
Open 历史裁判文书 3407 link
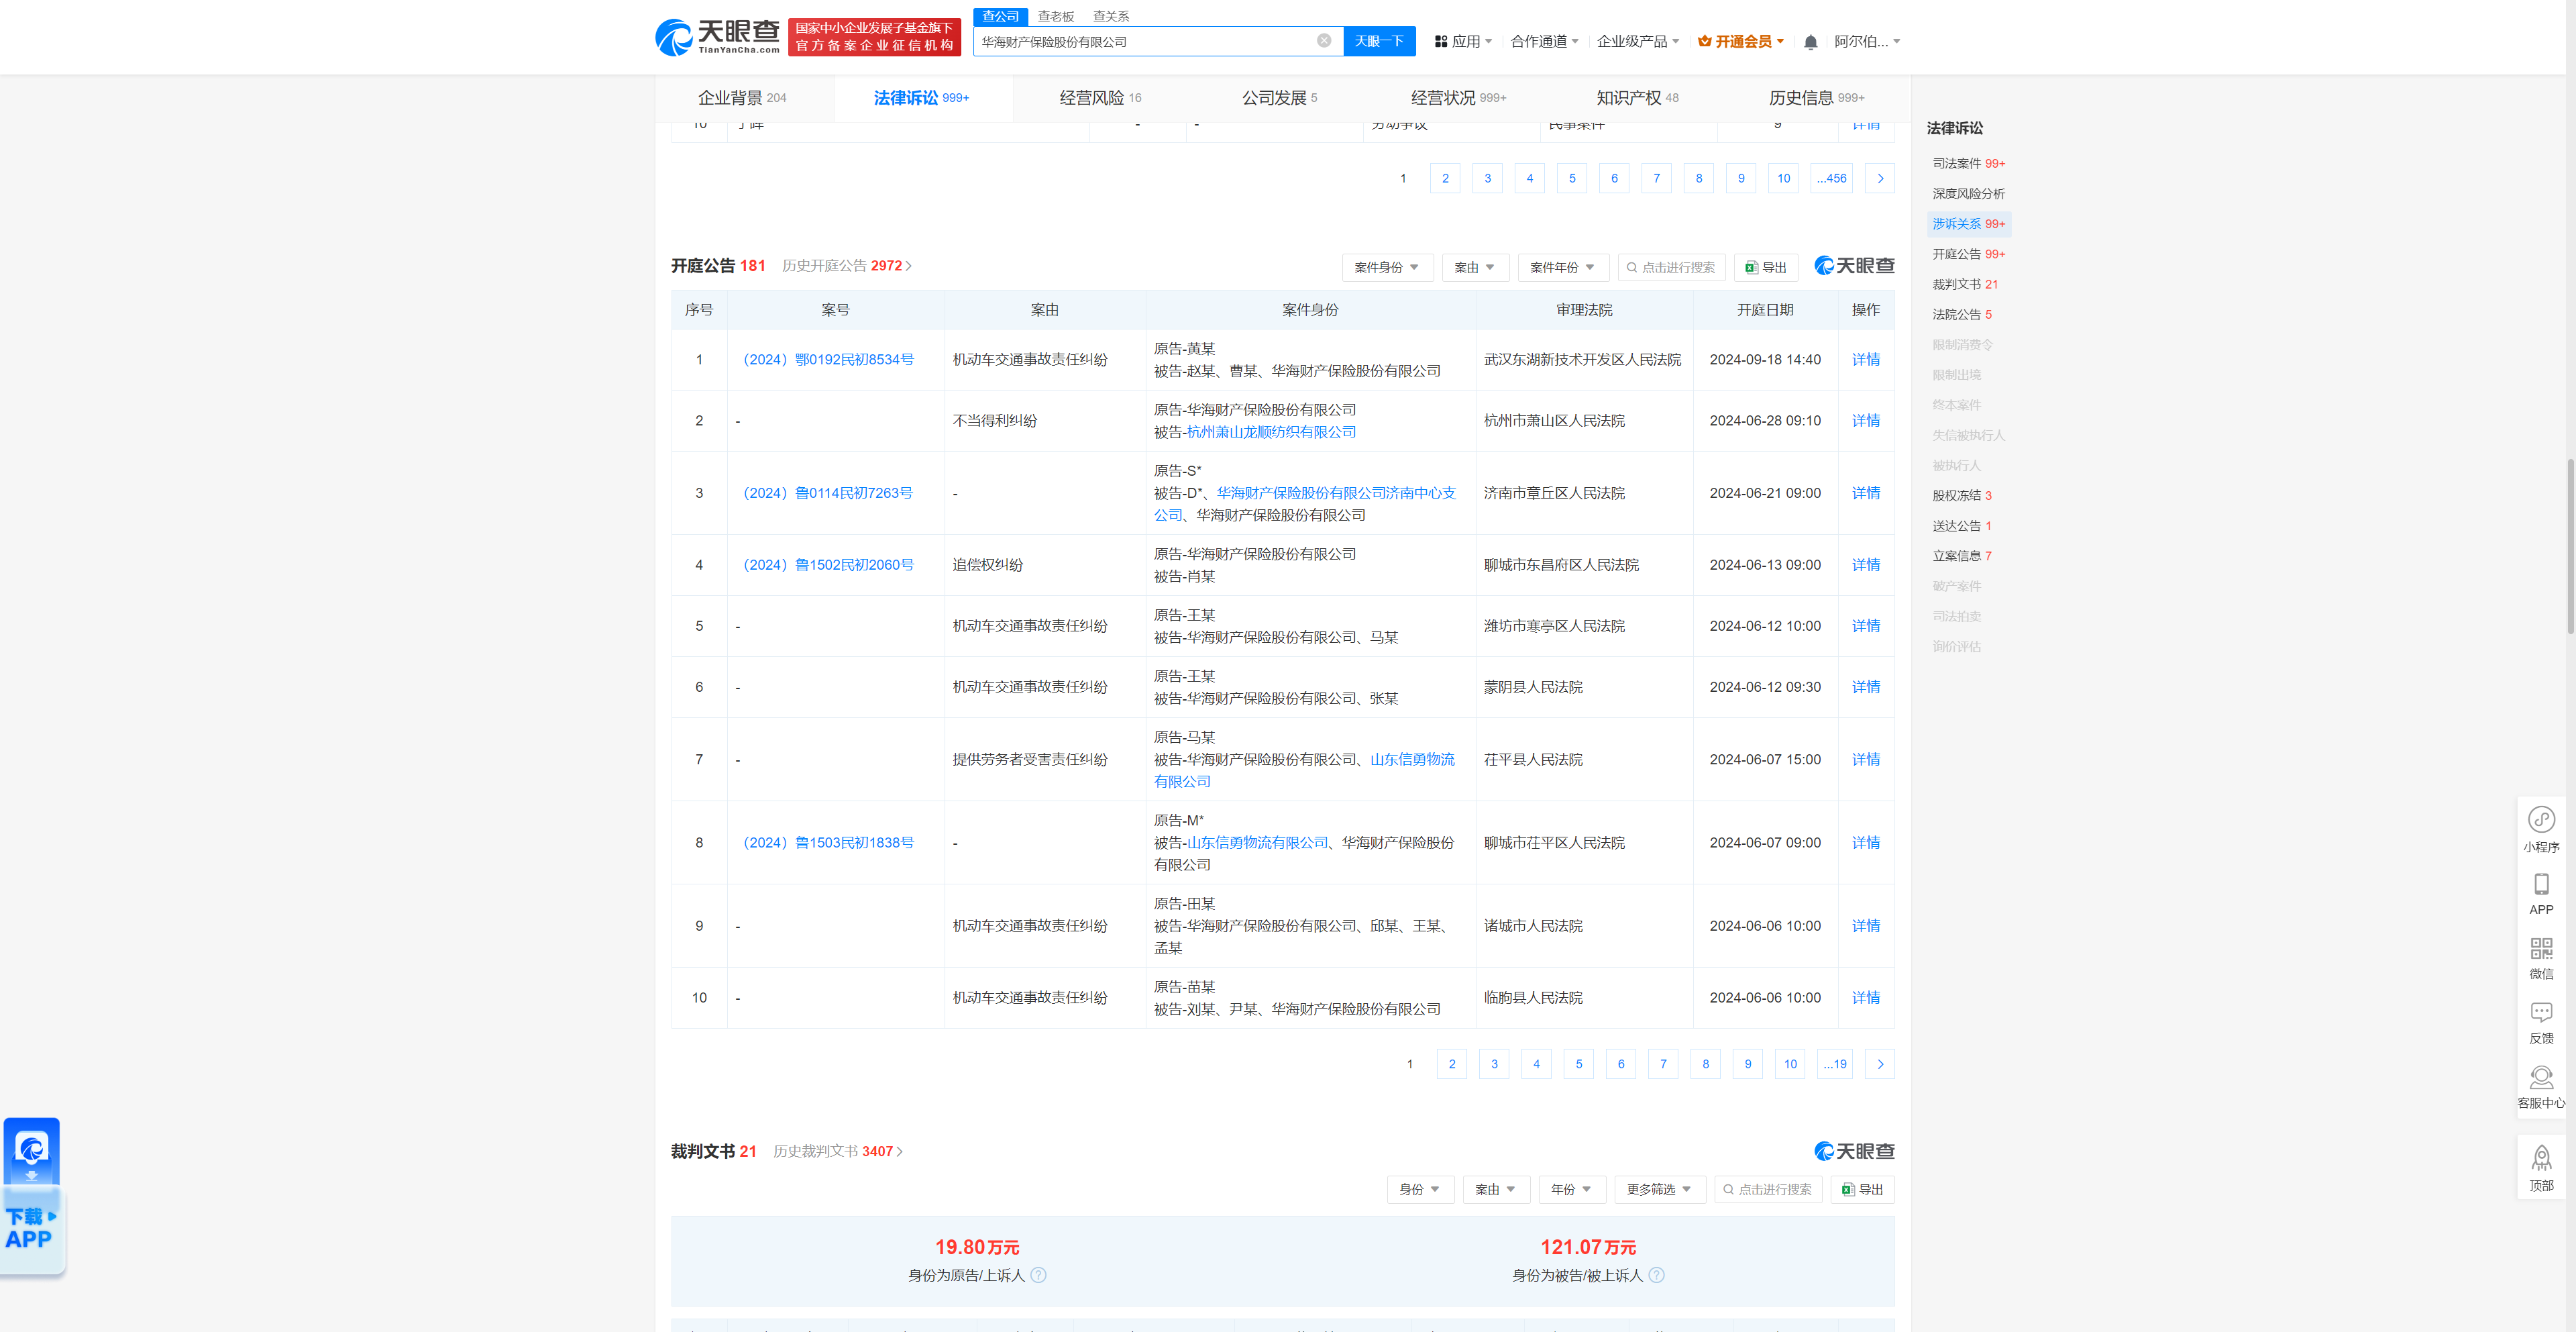(x=838, y=1152)
